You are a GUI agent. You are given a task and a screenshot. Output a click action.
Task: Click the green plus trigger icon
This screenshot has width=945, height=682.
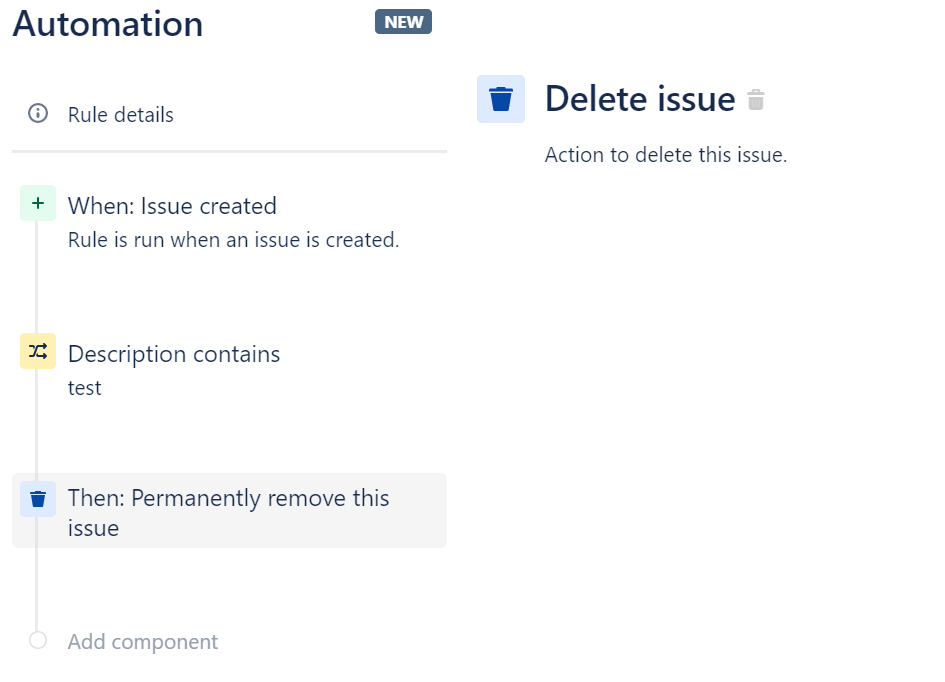click(x=37, y=203)
